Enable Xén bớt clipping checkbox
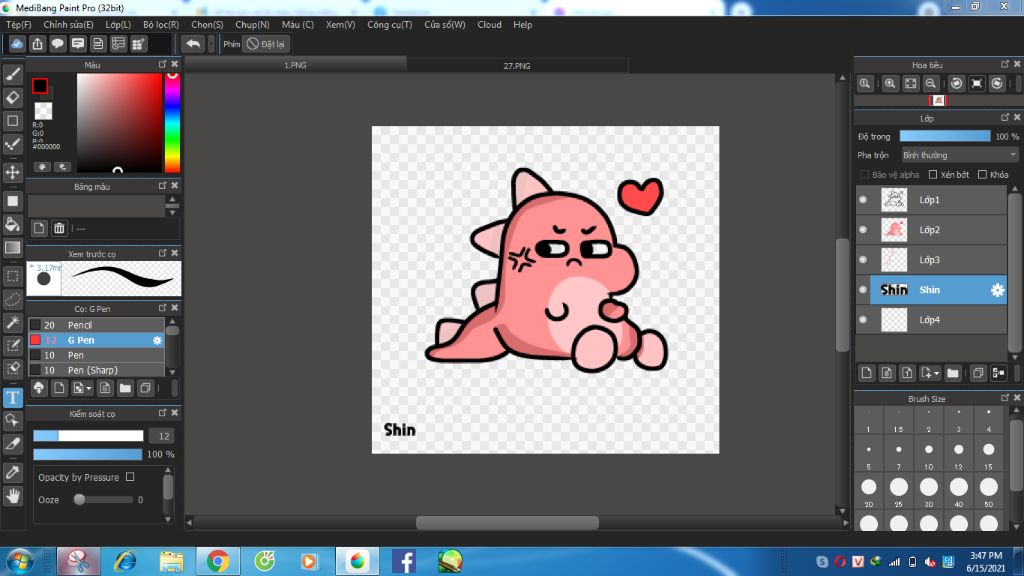 pos(933,174)
